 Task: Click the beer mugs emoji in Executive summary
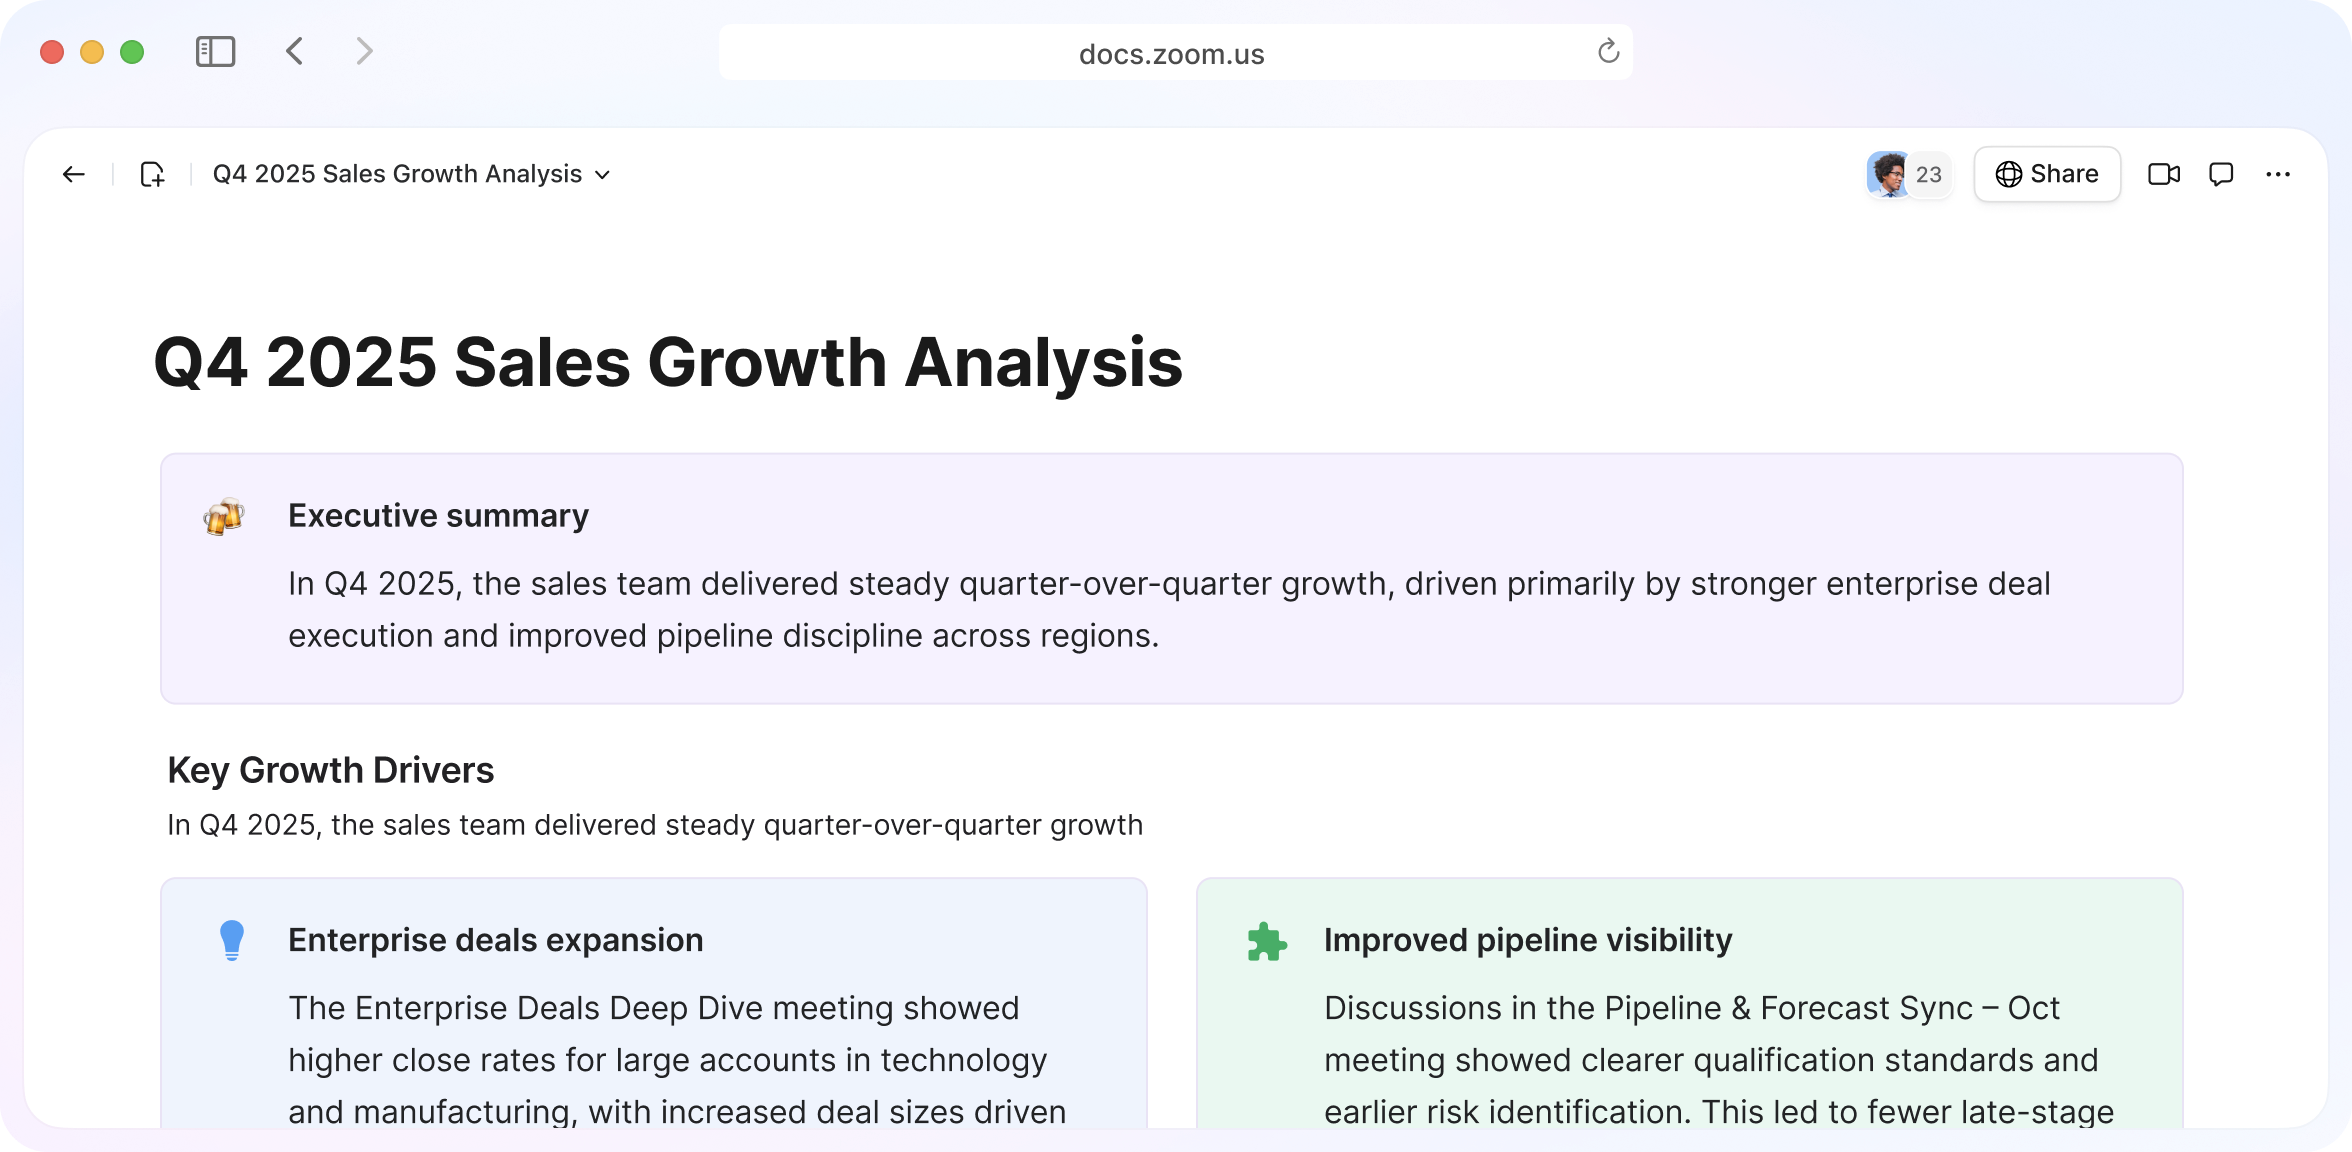pos(224,517)
